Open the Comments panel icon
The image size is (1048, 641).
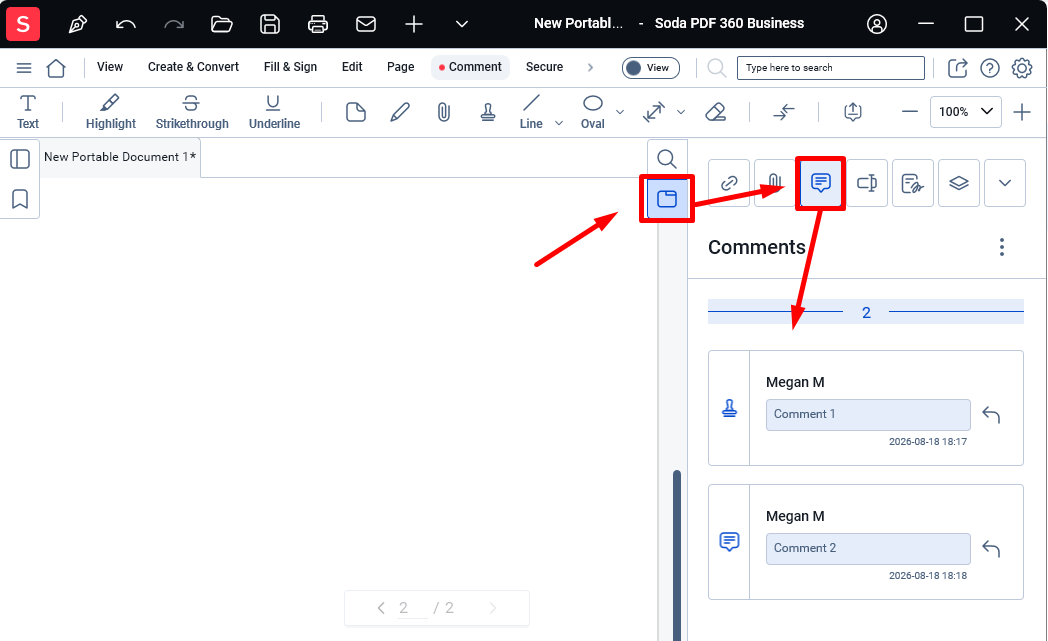point(821,183)
